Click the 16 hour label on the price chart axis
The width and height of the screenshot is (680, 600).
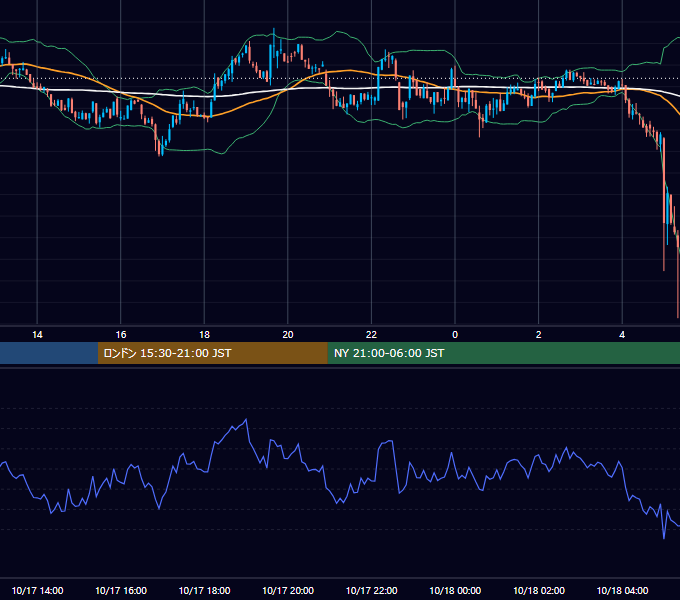point(121,335)
